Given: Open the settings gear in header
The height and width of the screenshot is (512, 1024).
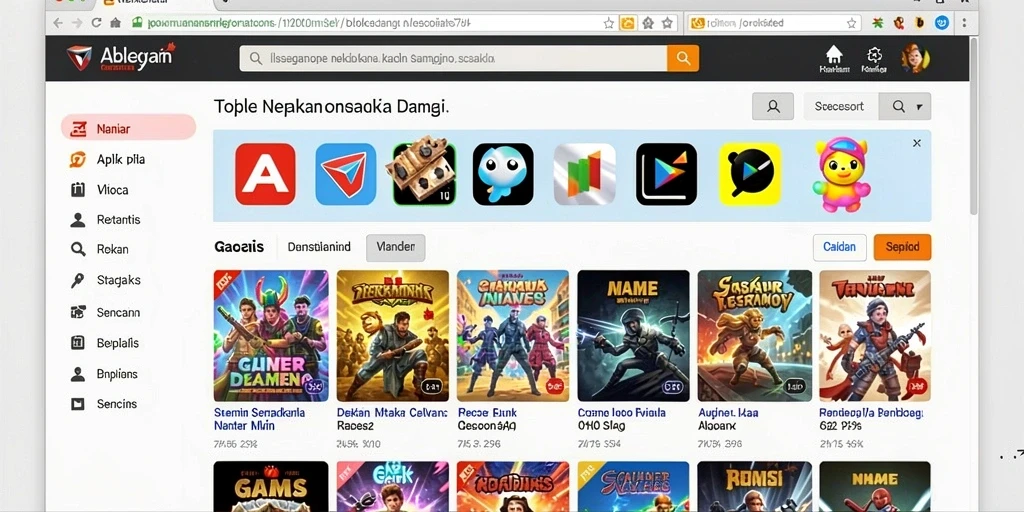Looking at the screenshot, I should [x=874, y=58].
